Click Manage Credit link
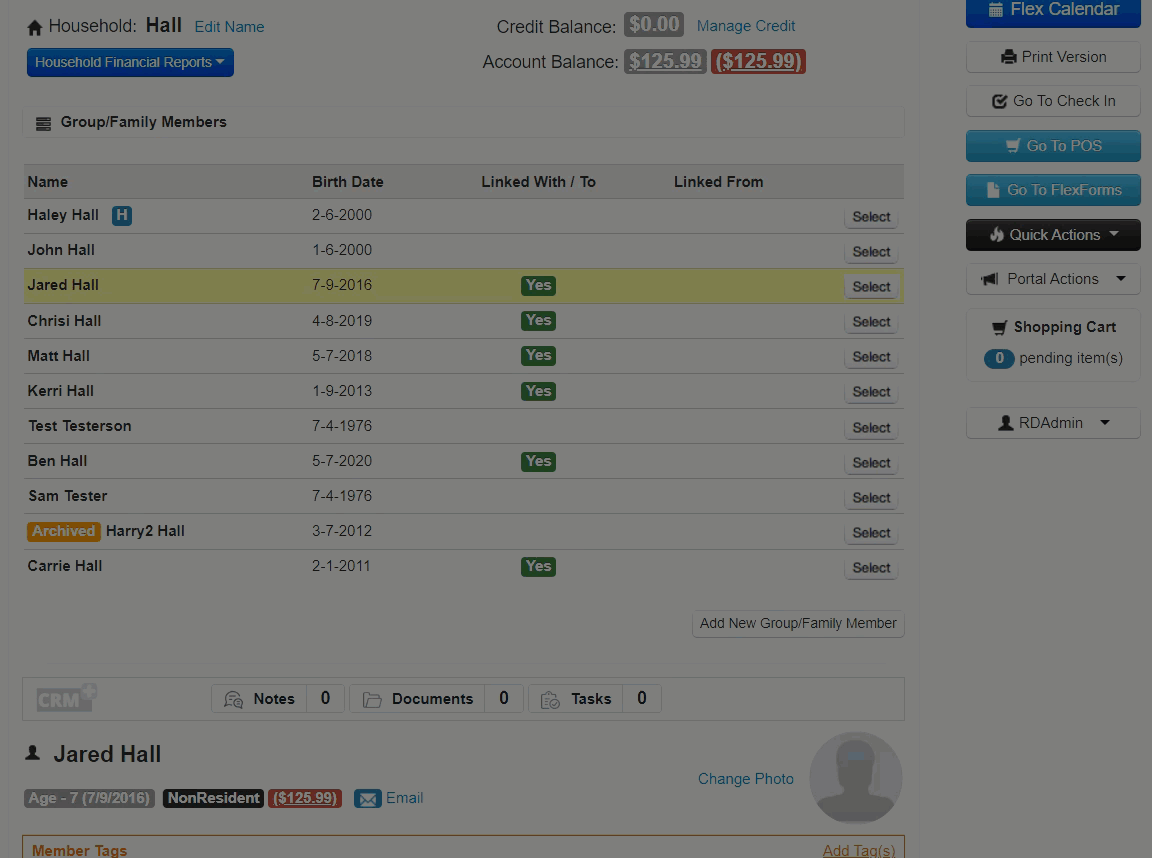Screen dimensions: 1152x858 (x=746, y=26)
